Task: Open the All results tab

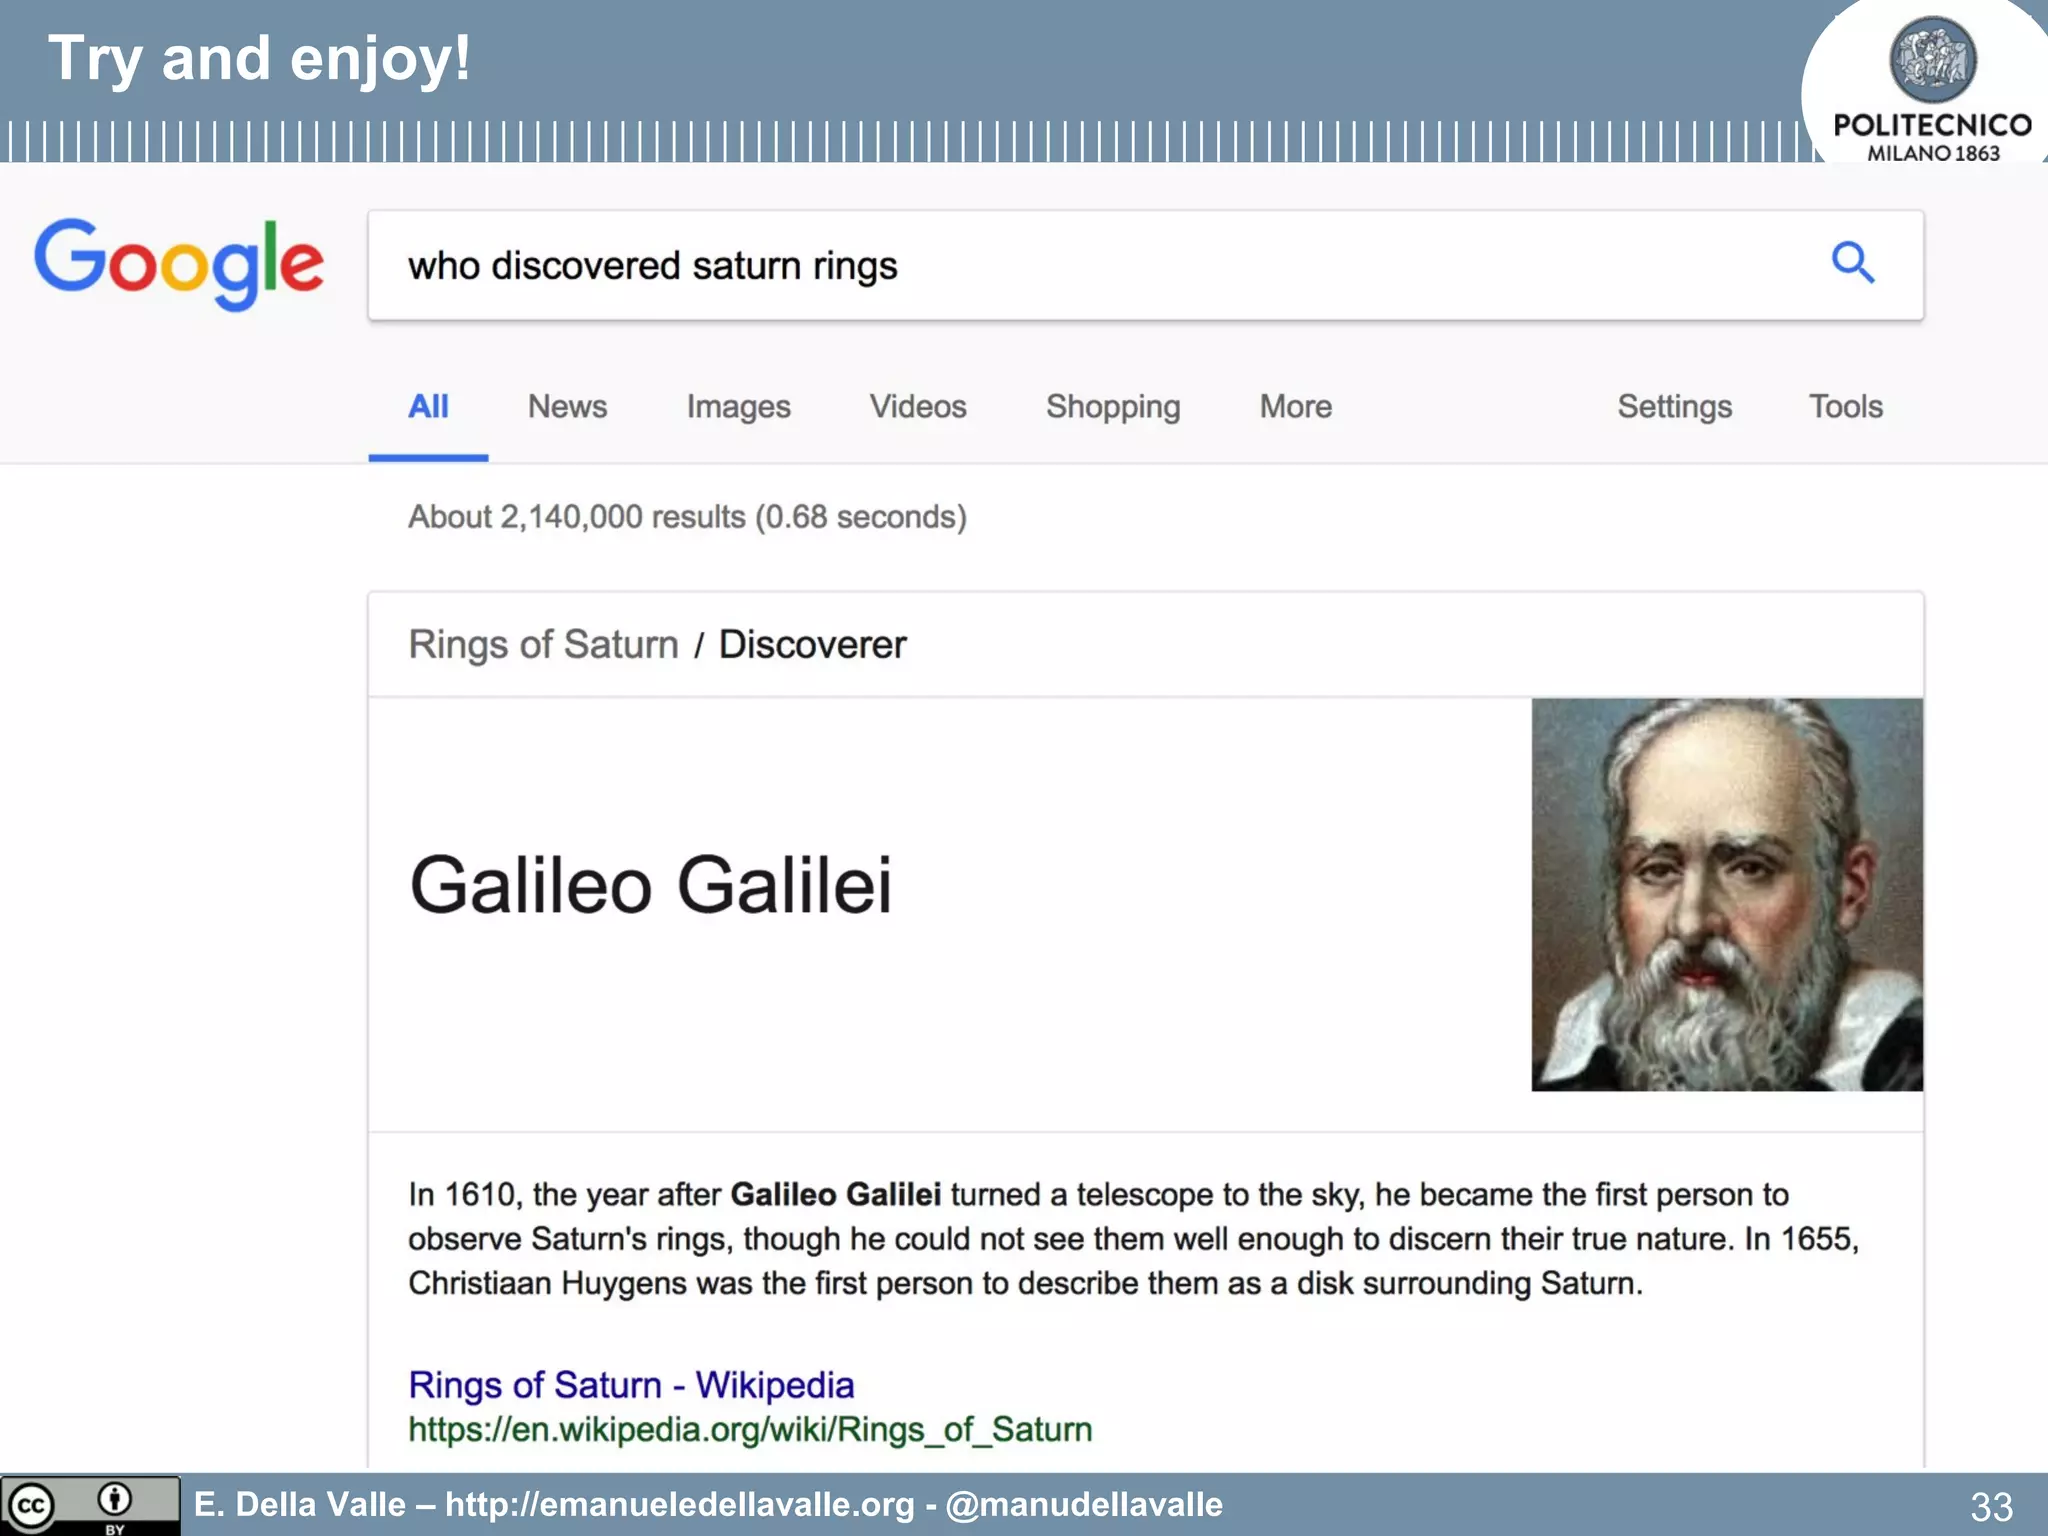Action: coord(428,407)
